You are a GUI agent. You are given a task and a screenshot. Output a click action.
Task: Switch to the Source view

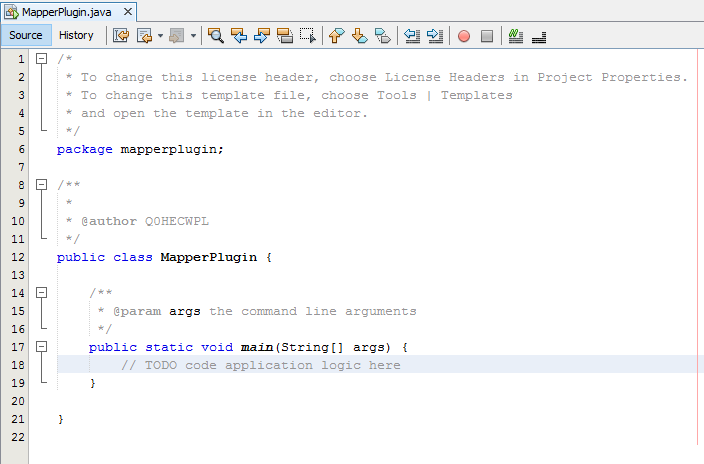[26, 35]
